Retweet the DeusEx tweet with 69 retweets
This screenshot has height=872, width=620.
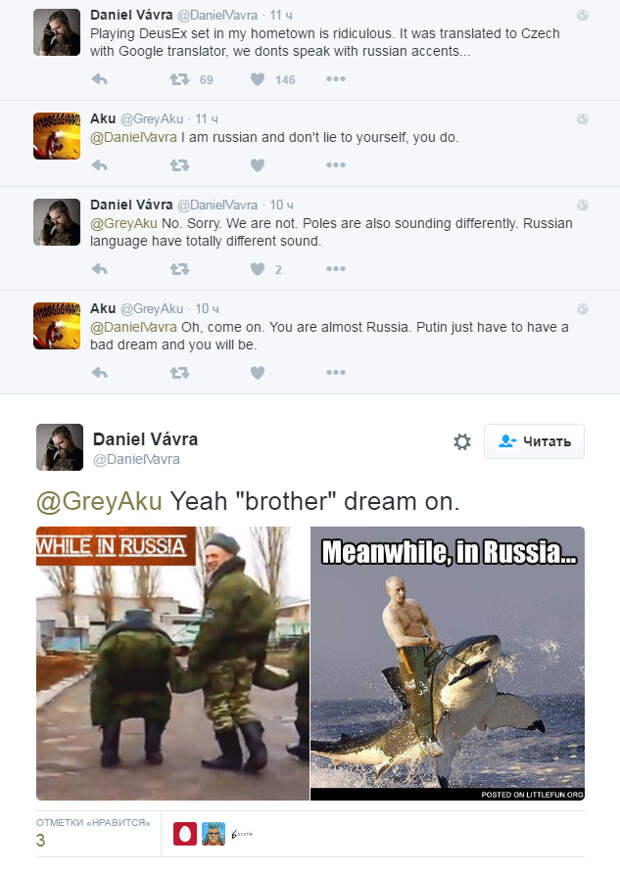179,80
